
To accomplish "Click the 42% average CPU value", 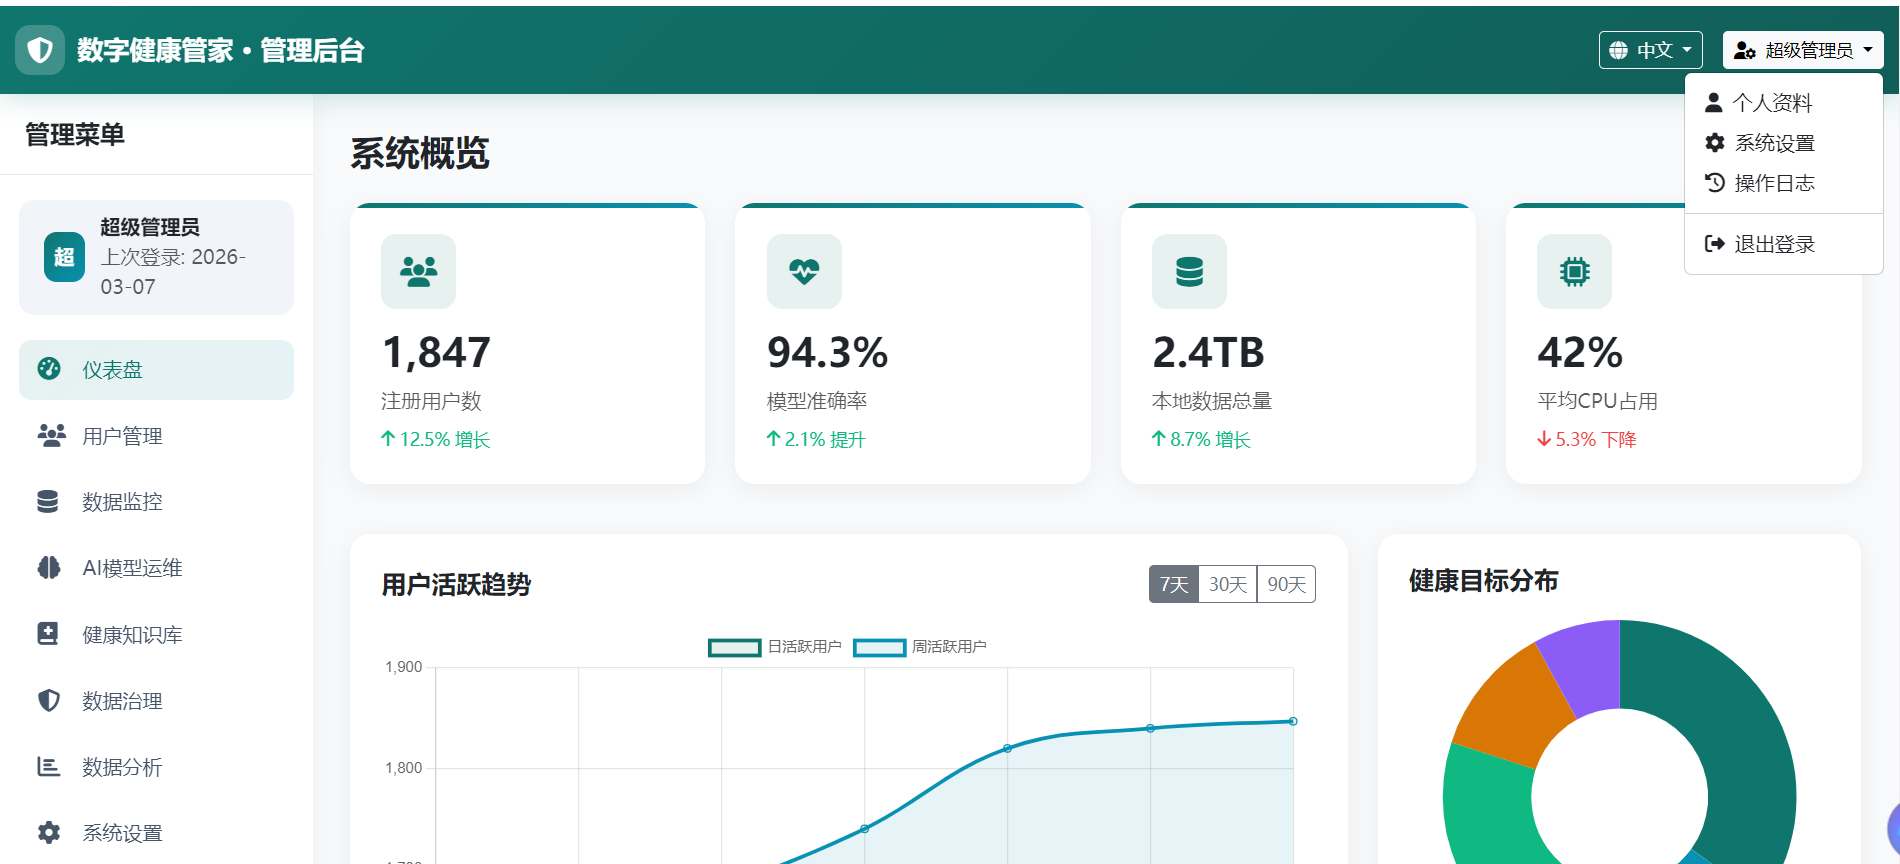I will click(x=1580, y=352).
